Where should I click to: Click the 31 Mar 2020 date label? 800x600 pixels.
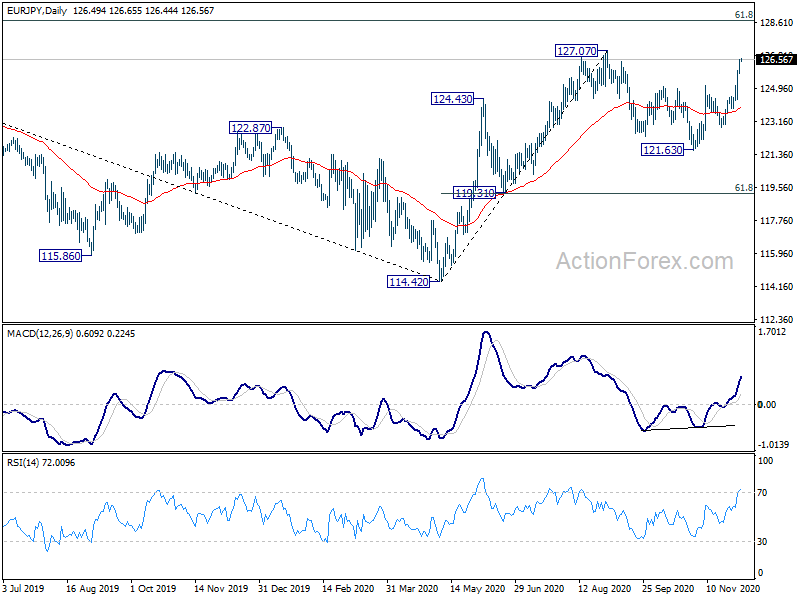412,588
